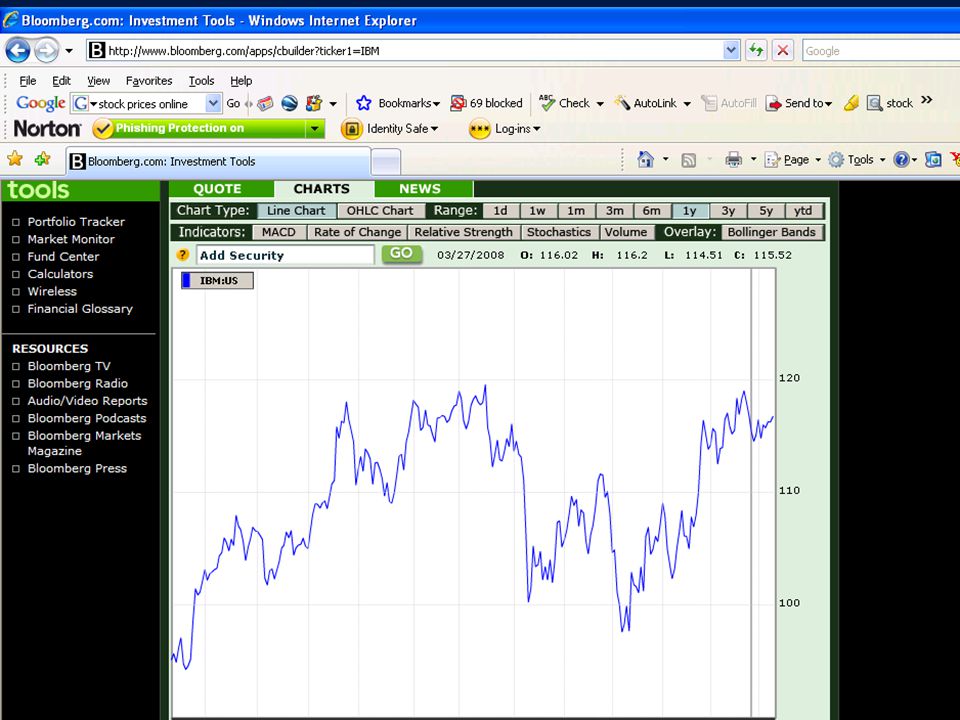This screenshot has width=960, height=720.
Task: Toggle the Bollinger Bands overlay
Action: click(771, 233)
